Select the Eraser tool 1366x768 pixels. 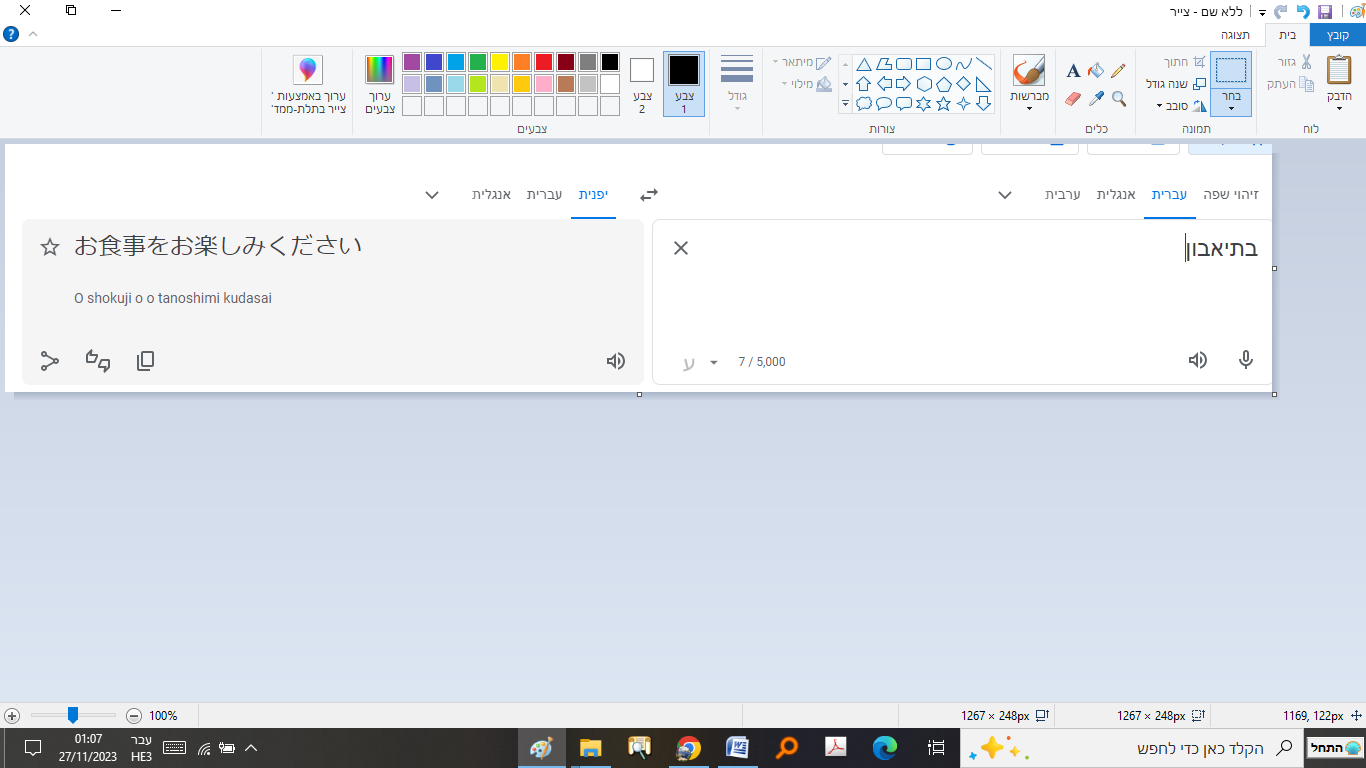coord(1072,98)
